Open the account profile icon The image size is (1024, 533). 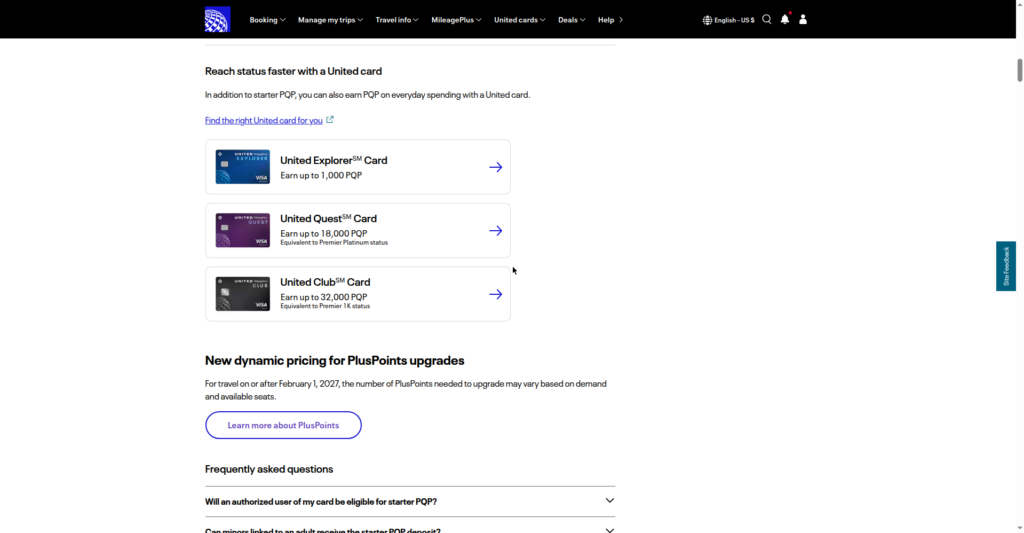coord(803,20)
